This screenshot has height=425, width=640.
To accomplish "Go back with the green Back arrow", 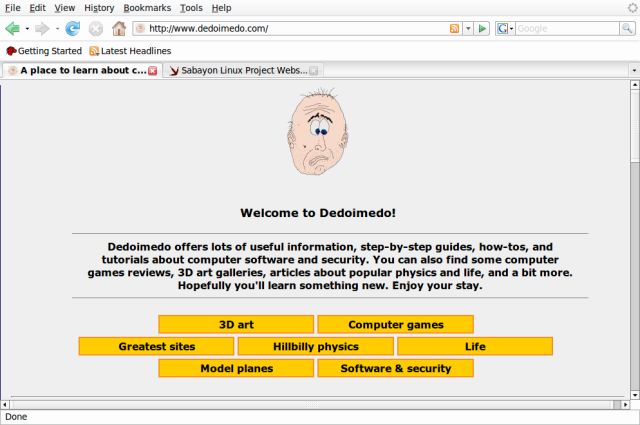I will click(13, 29).
